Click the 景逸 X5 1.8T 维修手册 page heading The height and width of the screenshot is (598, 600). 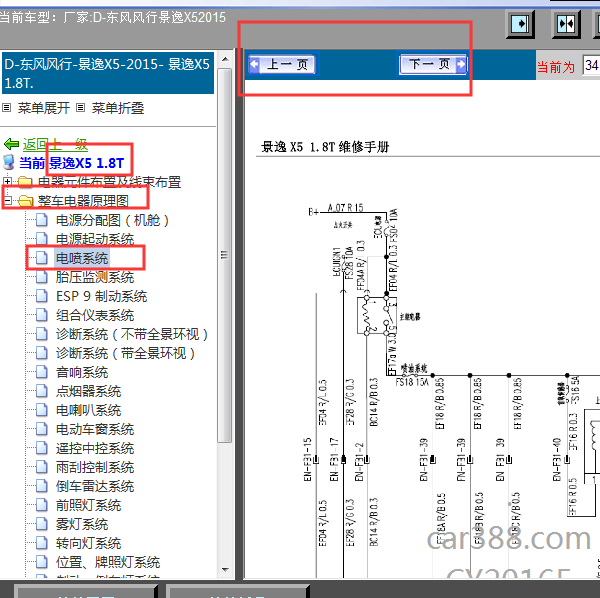pos(325,147)
